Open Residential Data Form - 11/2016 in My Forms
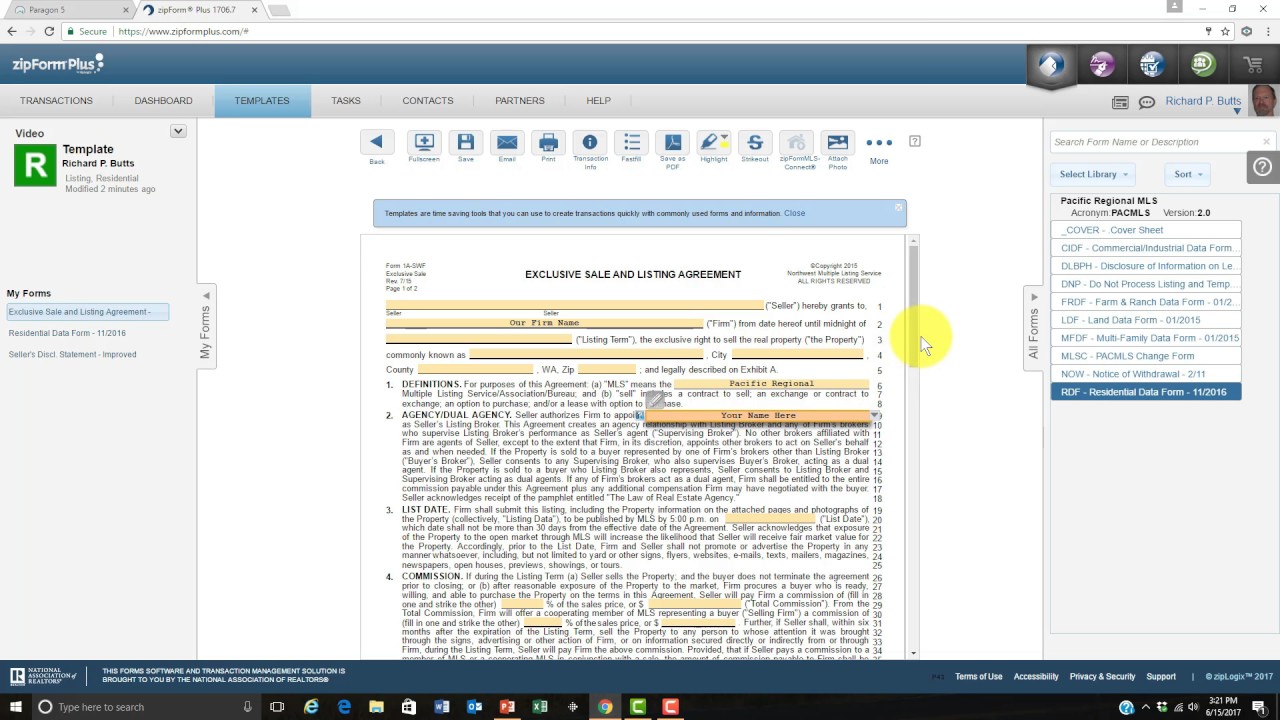The image size is (1280, 720). [67, 333]
